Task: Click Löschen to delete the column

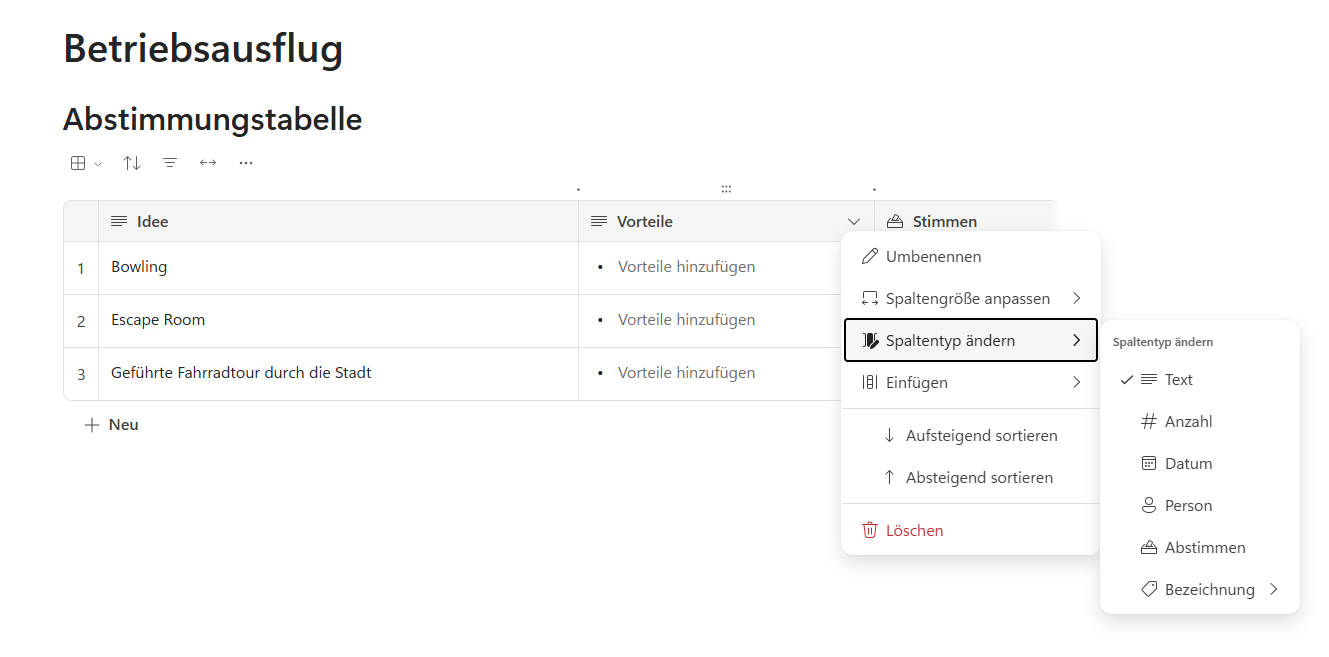Action: coord(914,531)
